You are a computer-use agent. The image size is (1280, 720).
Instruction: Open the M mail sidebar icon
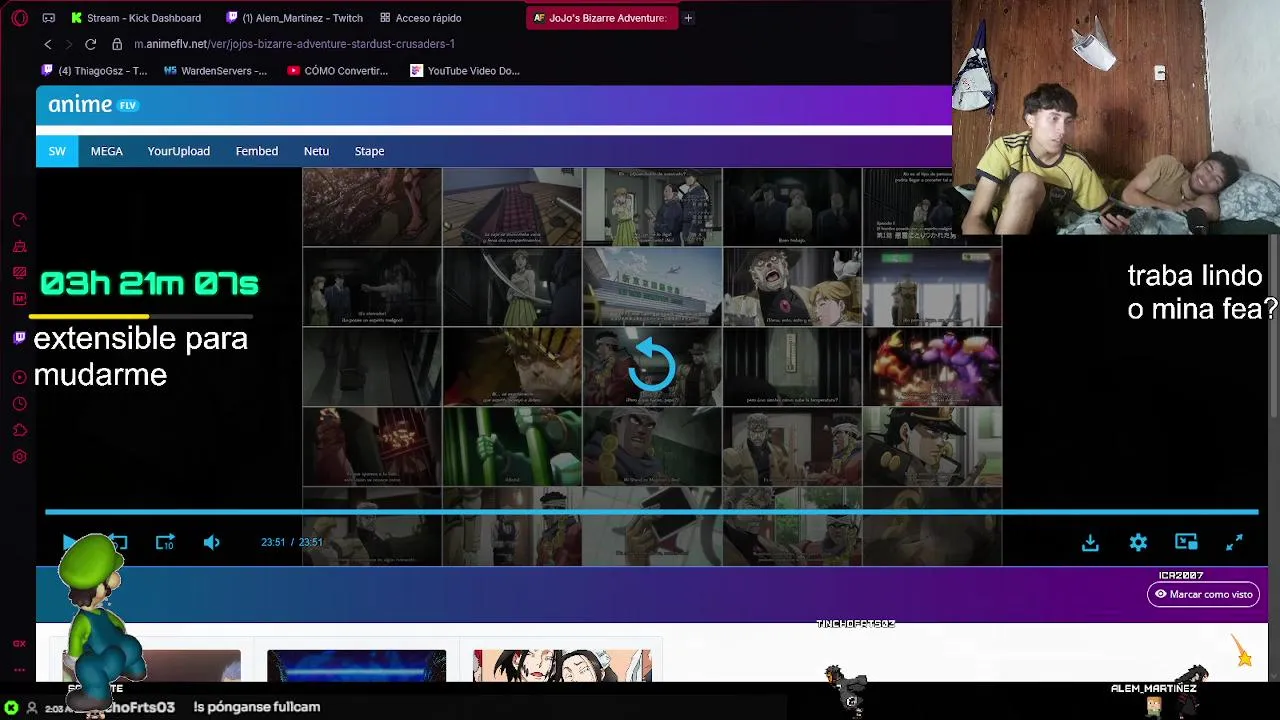tap(19, 298)
